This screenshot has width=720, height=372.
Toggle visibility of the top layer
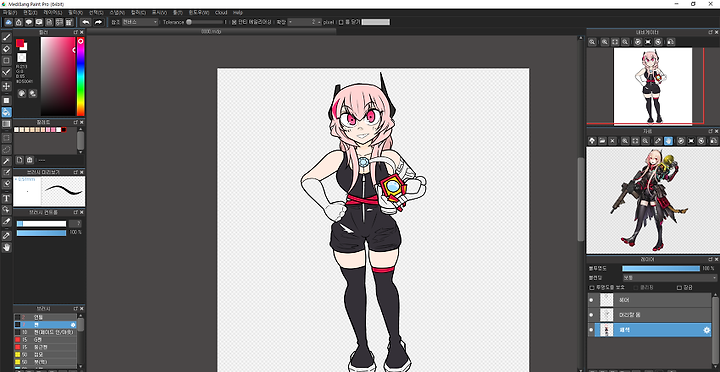pyautogui.click(x=591, y=300)
